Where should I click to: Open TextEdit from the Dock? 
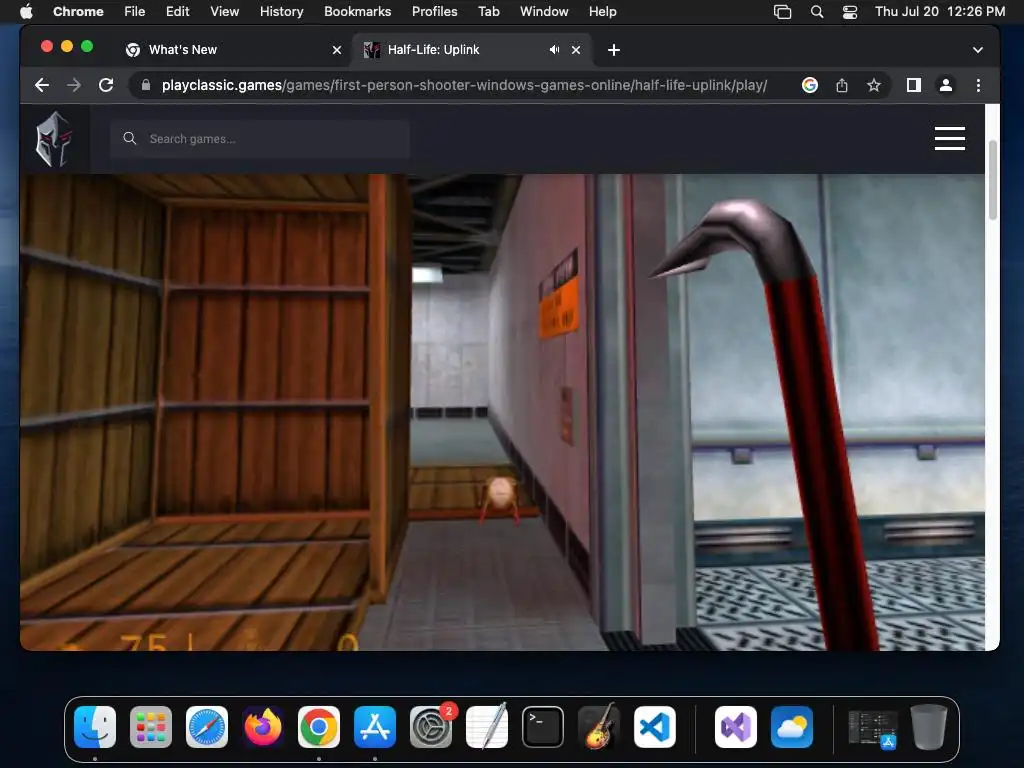click(x=487, y=727)
